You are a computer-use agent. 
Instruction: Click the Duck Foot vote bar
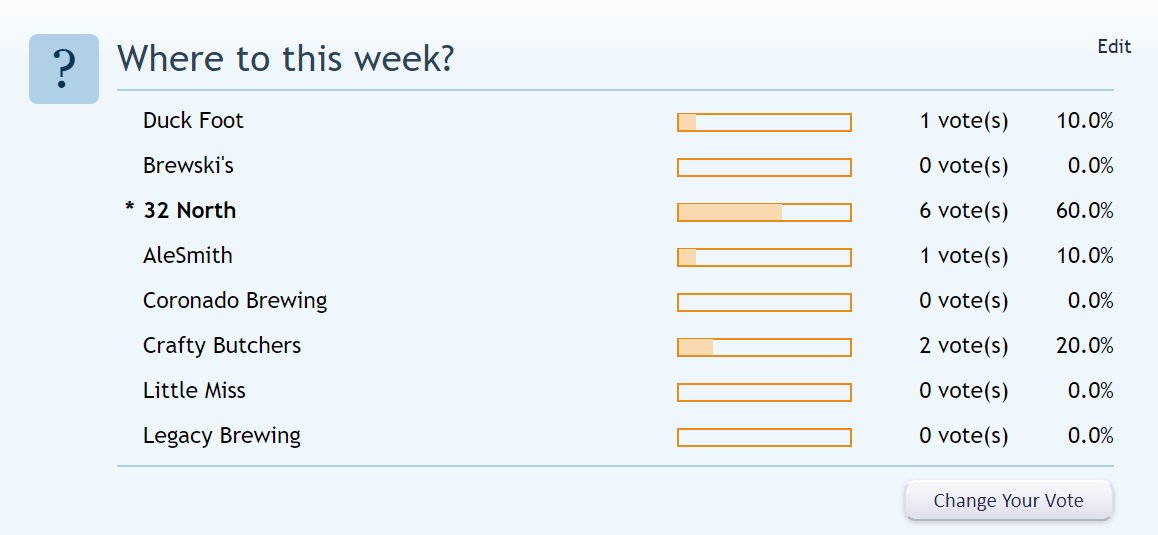coord(764,122)
